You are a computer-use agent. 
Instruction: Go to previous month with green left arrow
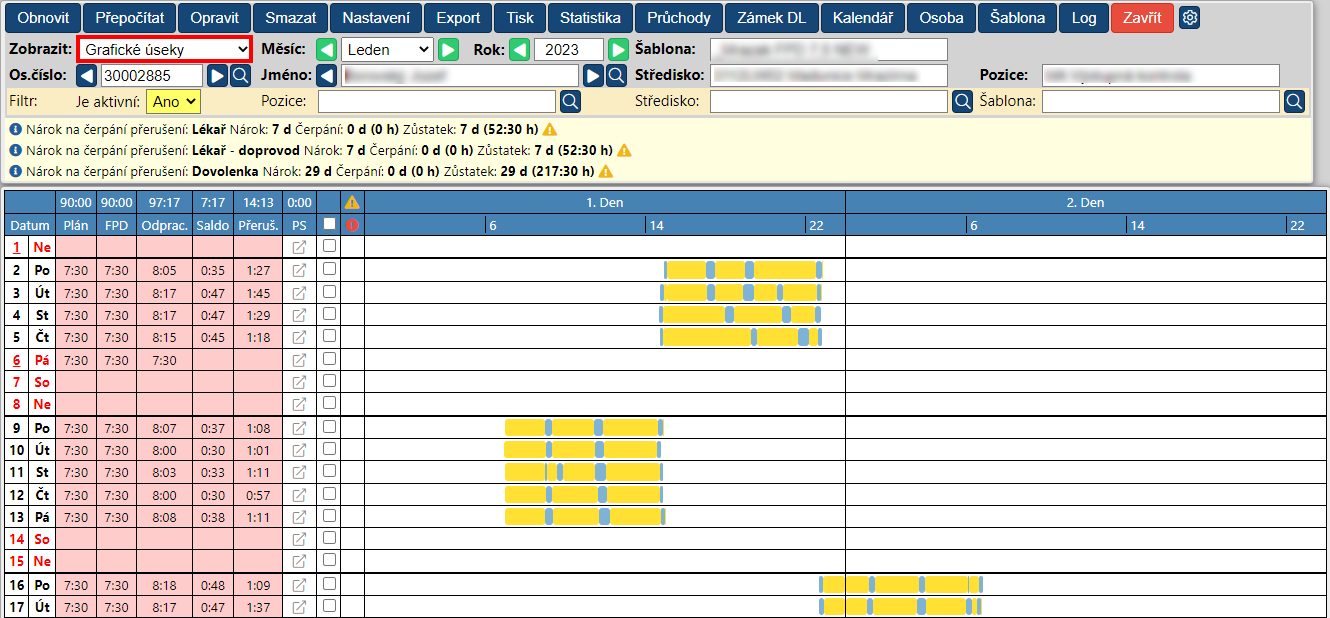pyautogui.click(x=327, y=49)
